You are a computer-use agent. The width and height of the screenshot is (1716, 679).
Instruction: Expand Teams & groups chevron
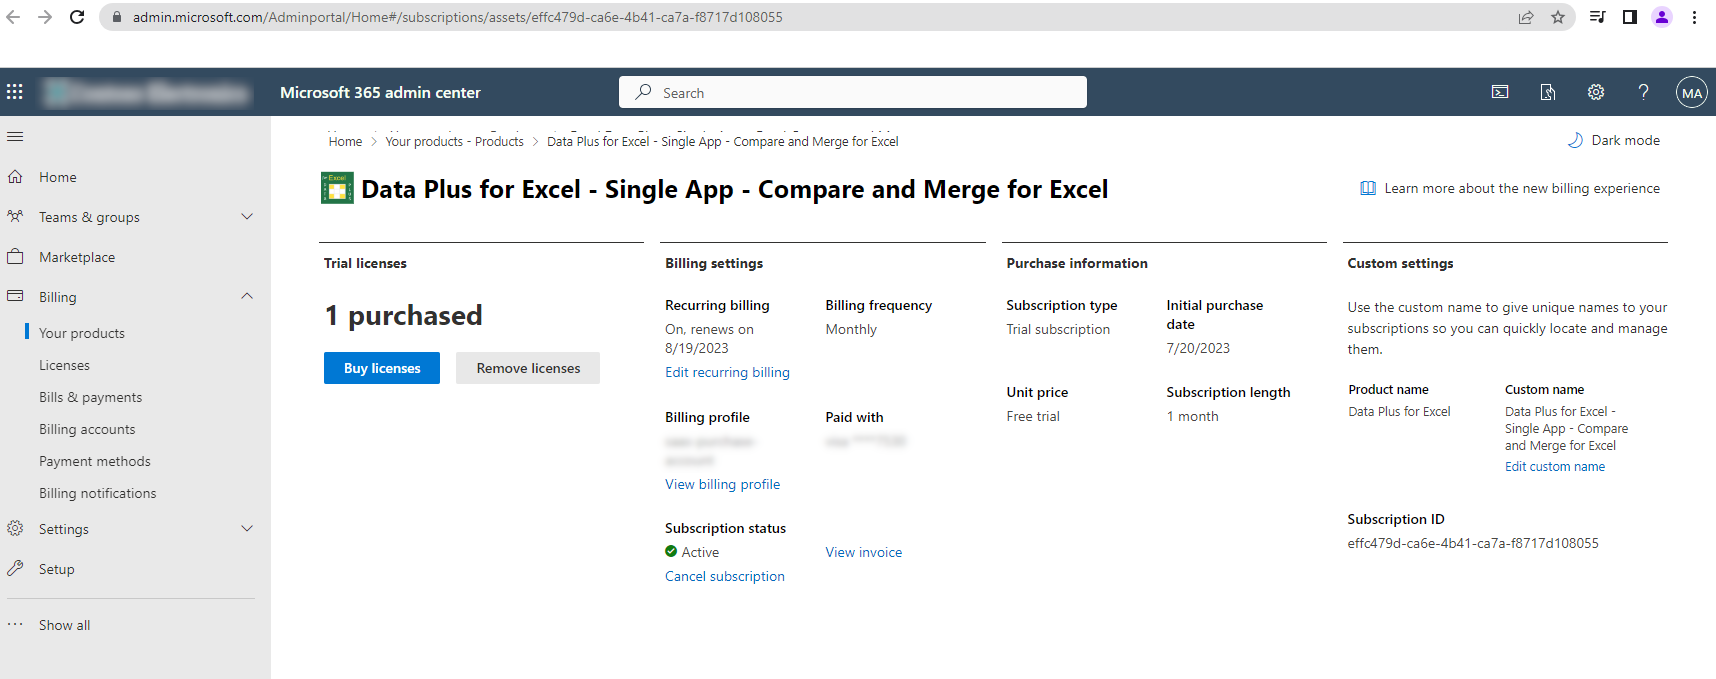click(x=247, y=217)
